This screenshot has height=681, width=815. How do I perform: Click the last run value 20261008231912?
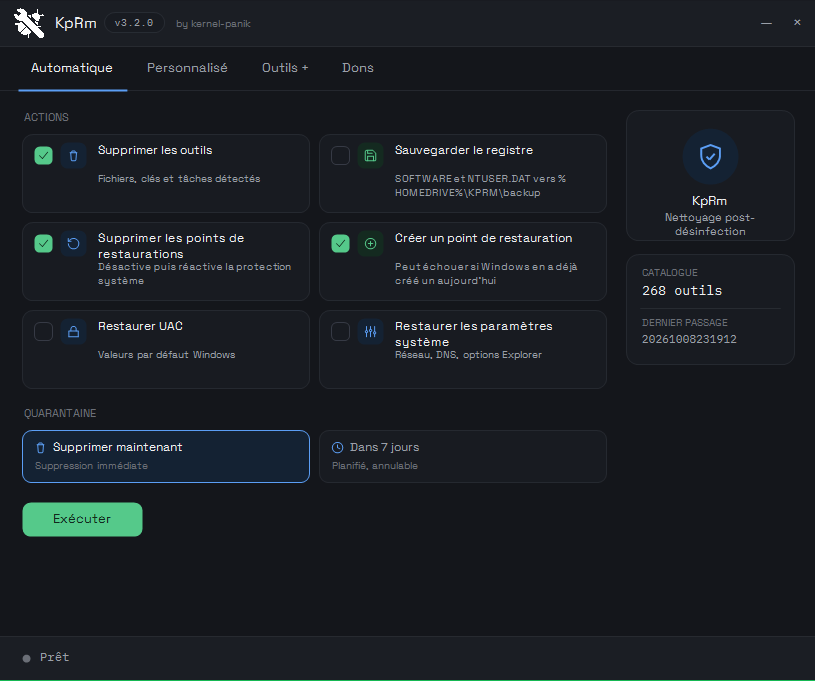click(689, 339)
